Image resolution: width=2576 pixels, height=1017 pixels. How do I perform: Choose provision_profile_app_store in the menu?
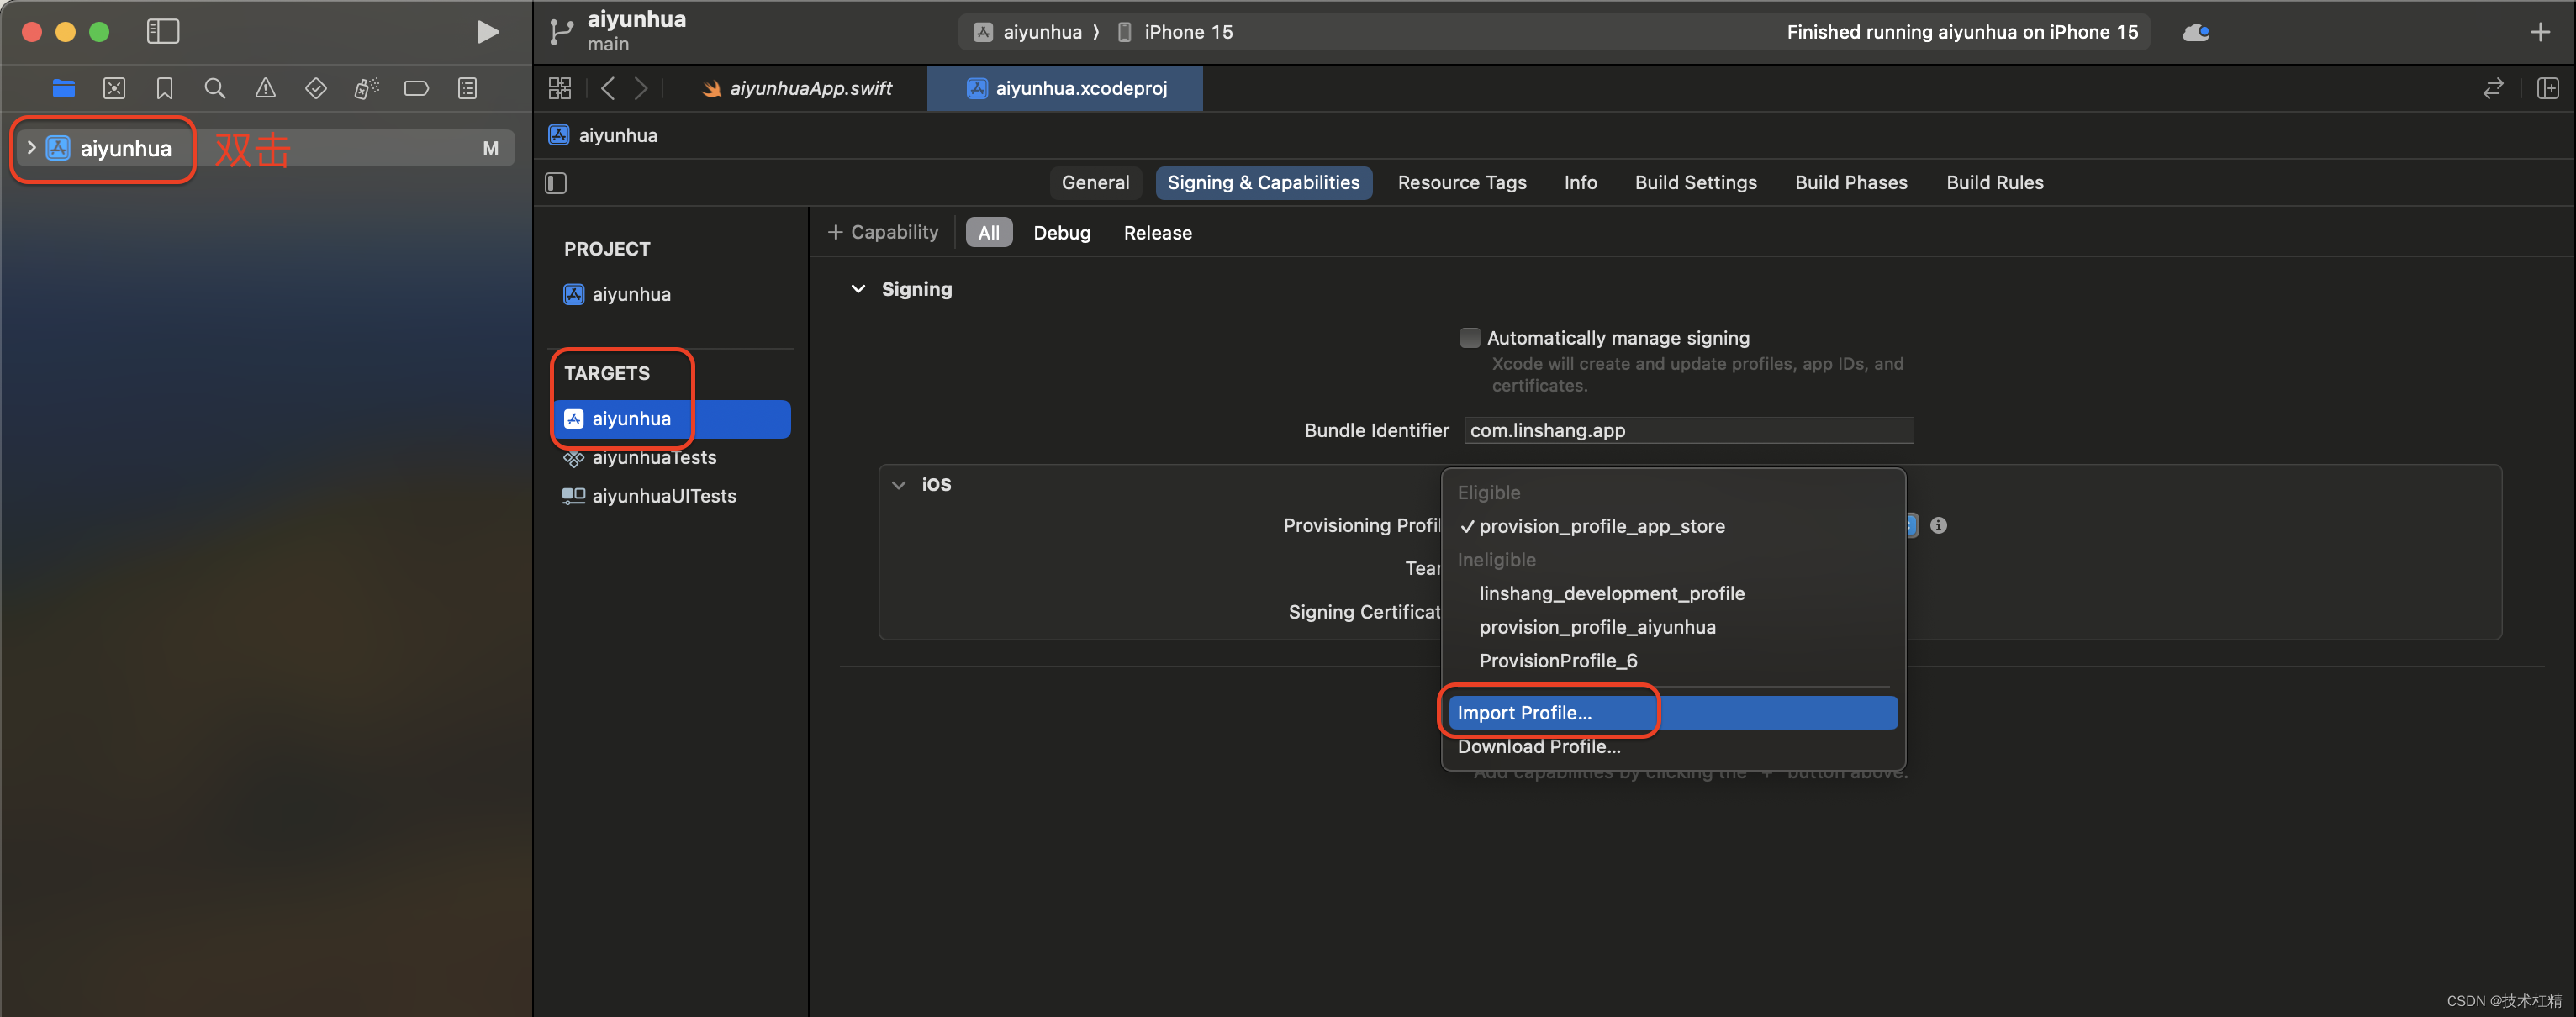(1672, 527)
